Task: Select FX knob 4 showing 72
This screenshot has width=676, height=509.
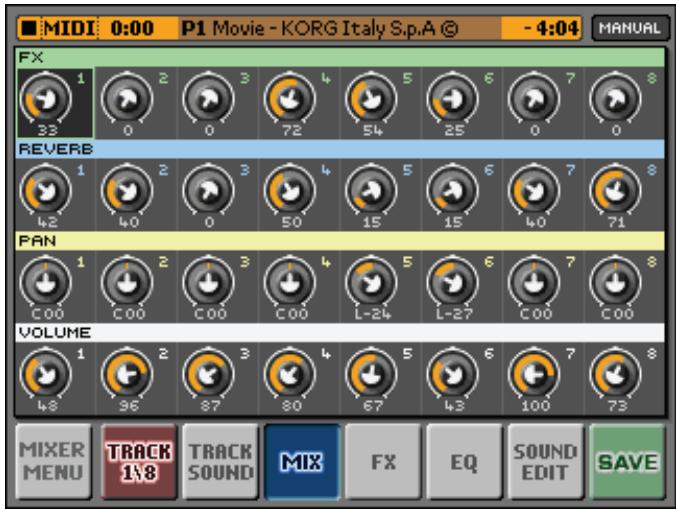Action: (290, 99)
